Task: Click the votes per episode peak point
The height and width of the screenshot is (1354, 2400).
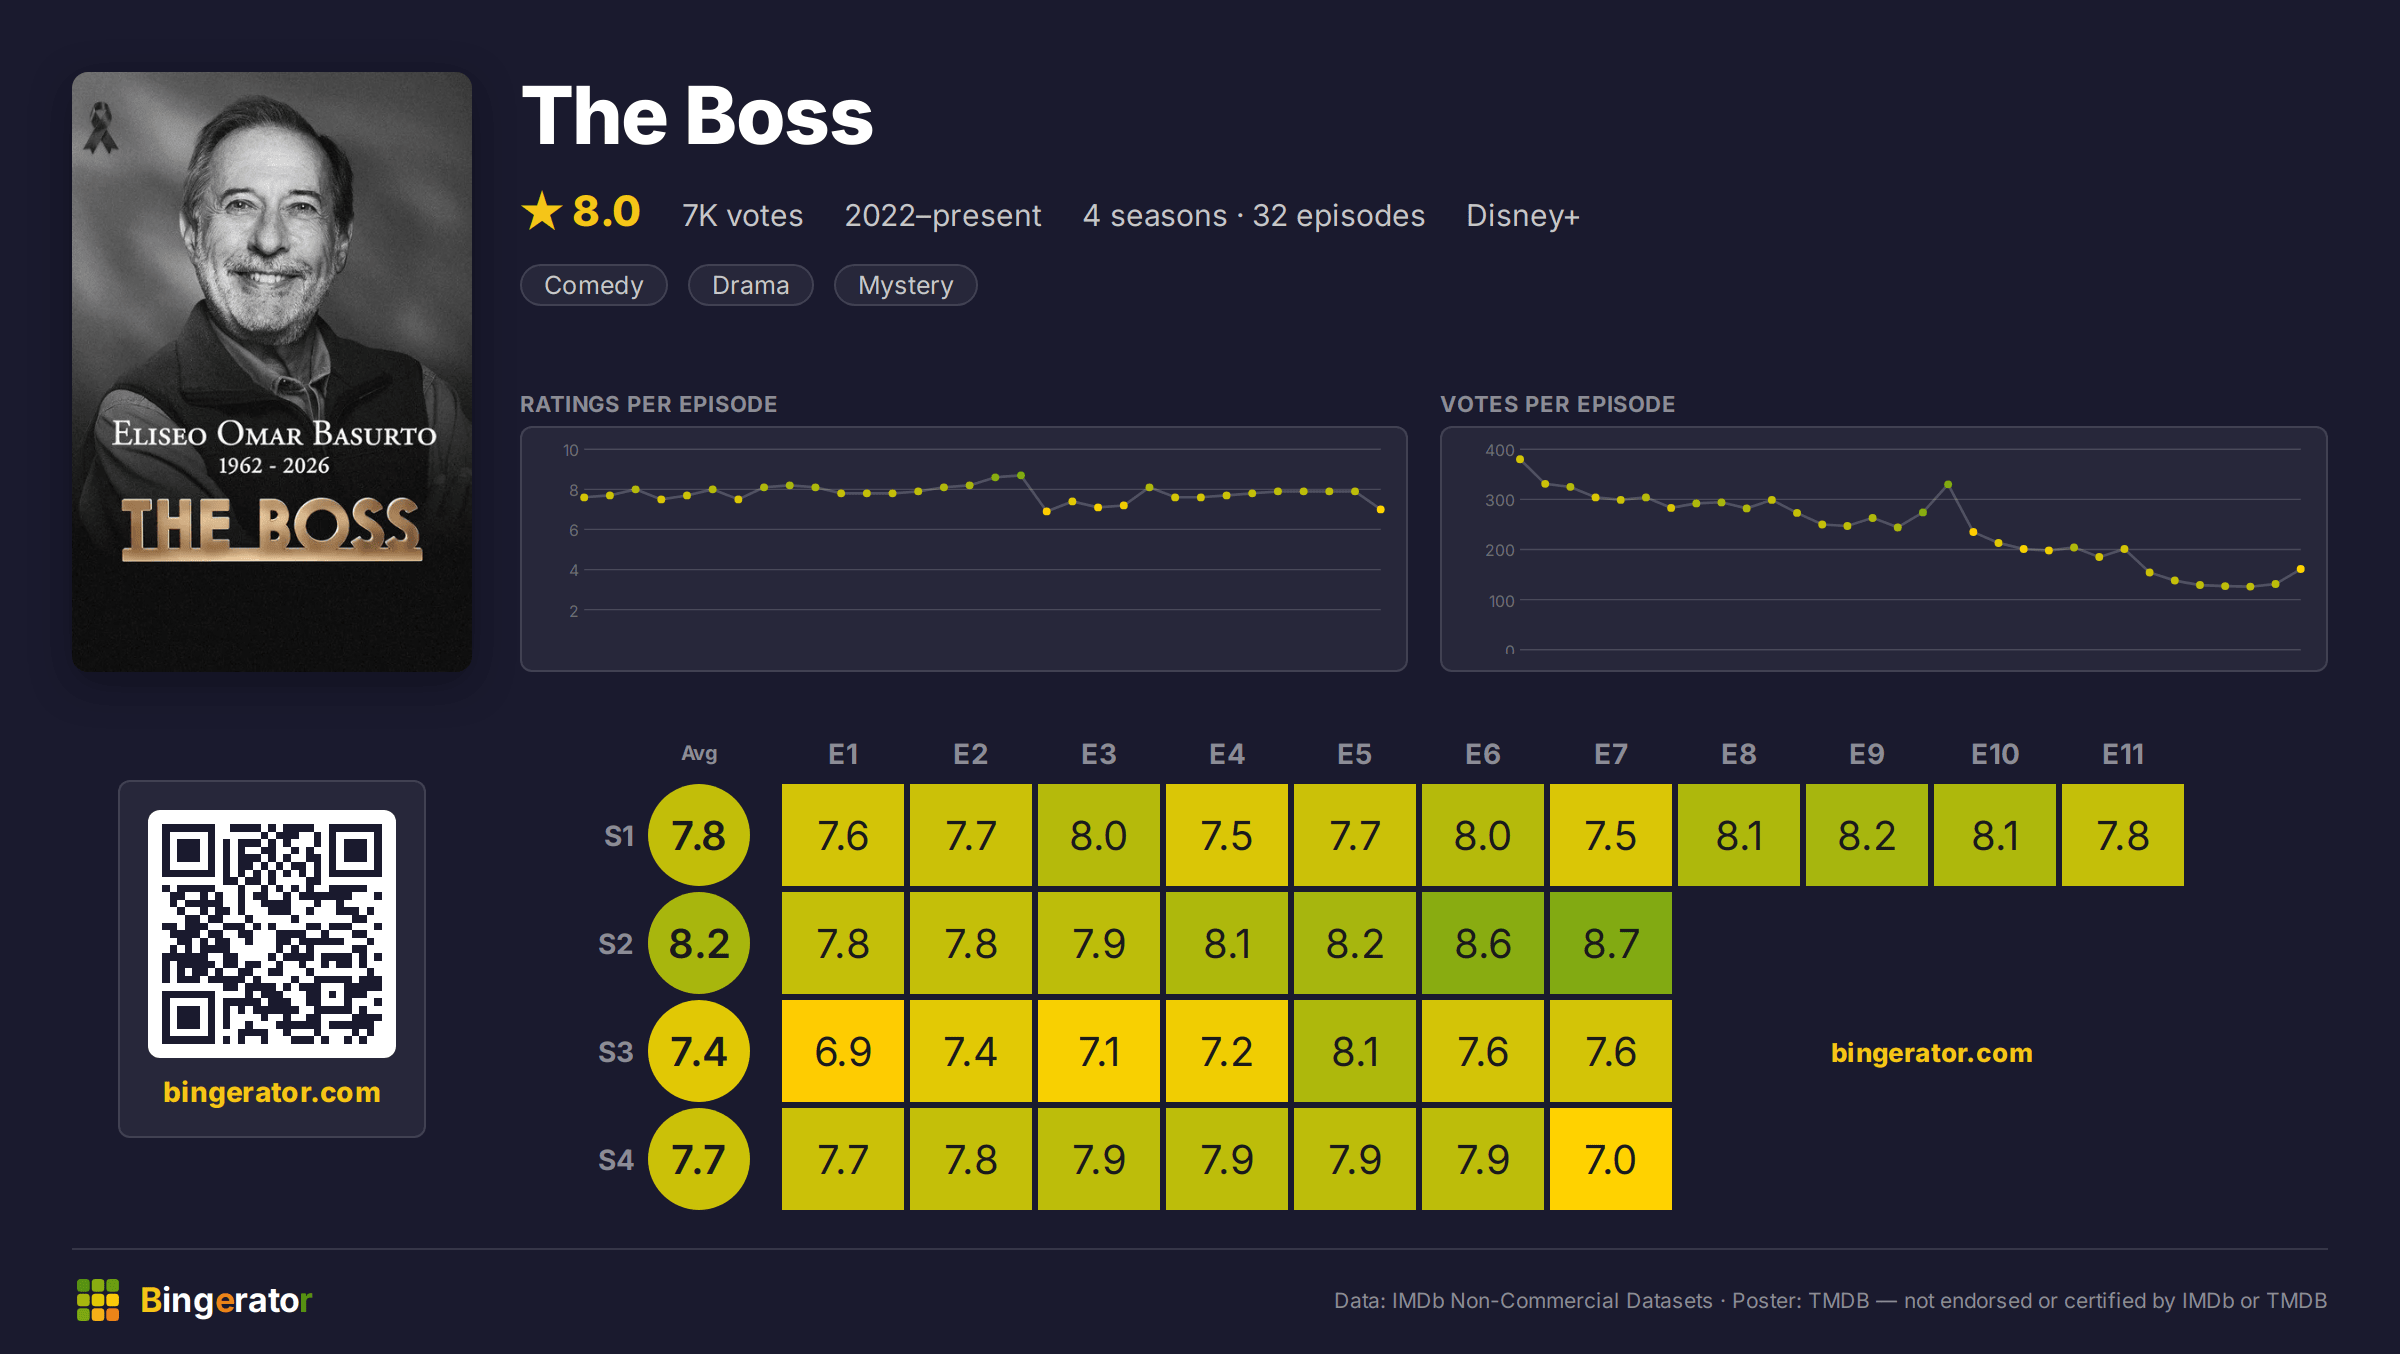Action: pyautogui.click(x=1520, y=459)
